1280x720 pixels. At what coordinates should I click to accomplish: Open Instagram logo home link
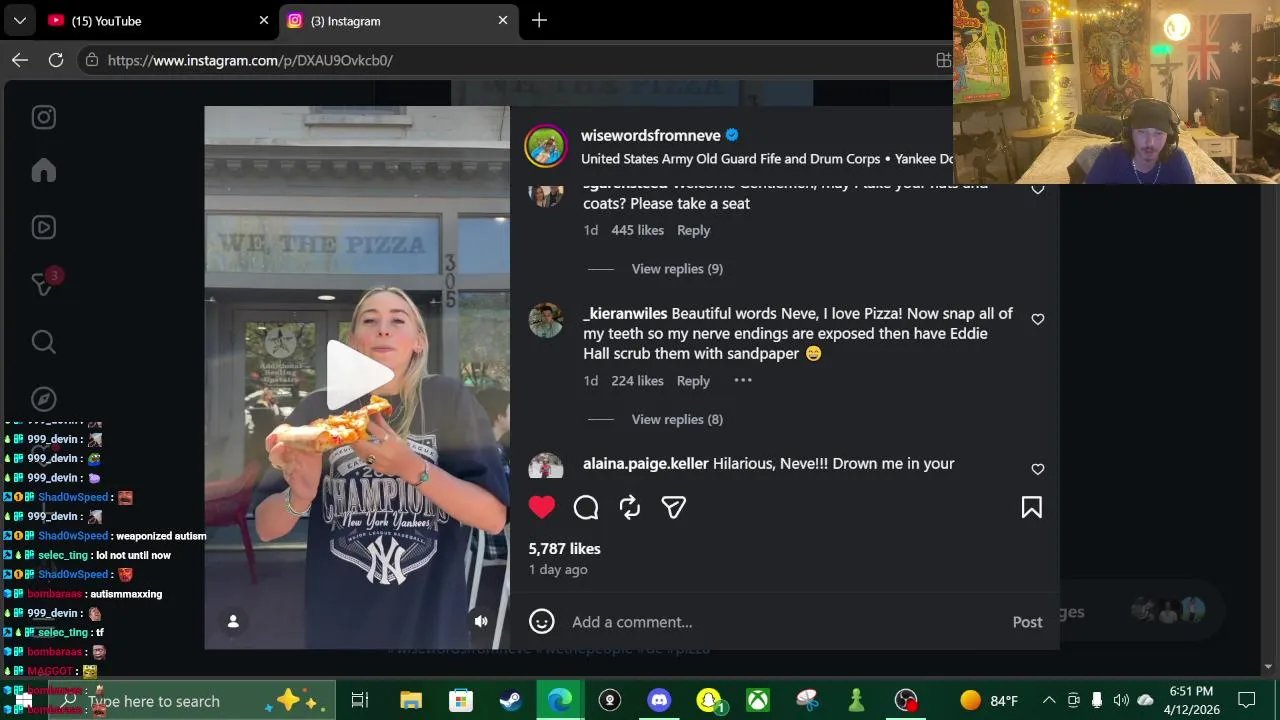point(43,117)
